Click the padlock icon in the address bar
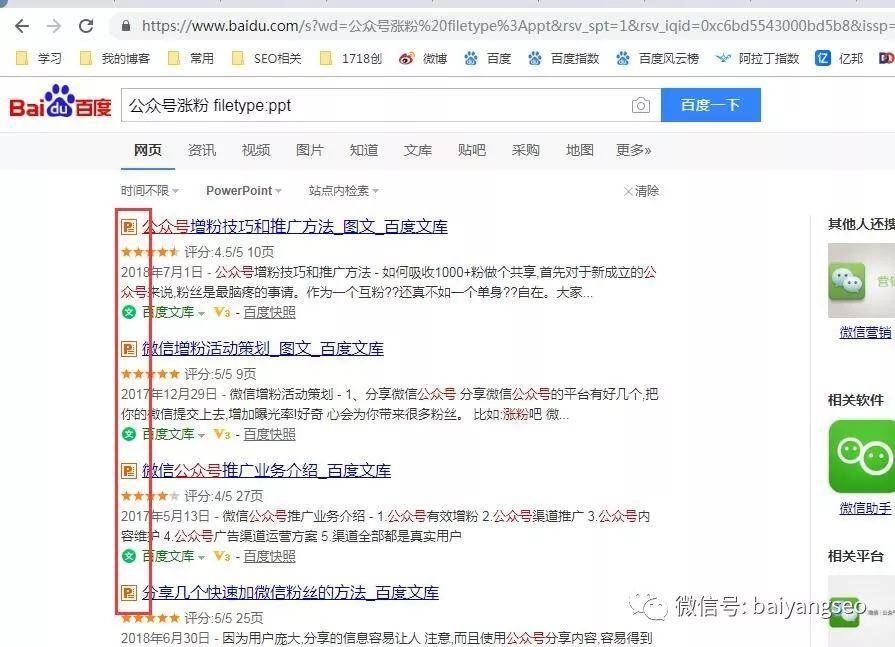The width and height of the screenshot is (895, 647). 126,26
